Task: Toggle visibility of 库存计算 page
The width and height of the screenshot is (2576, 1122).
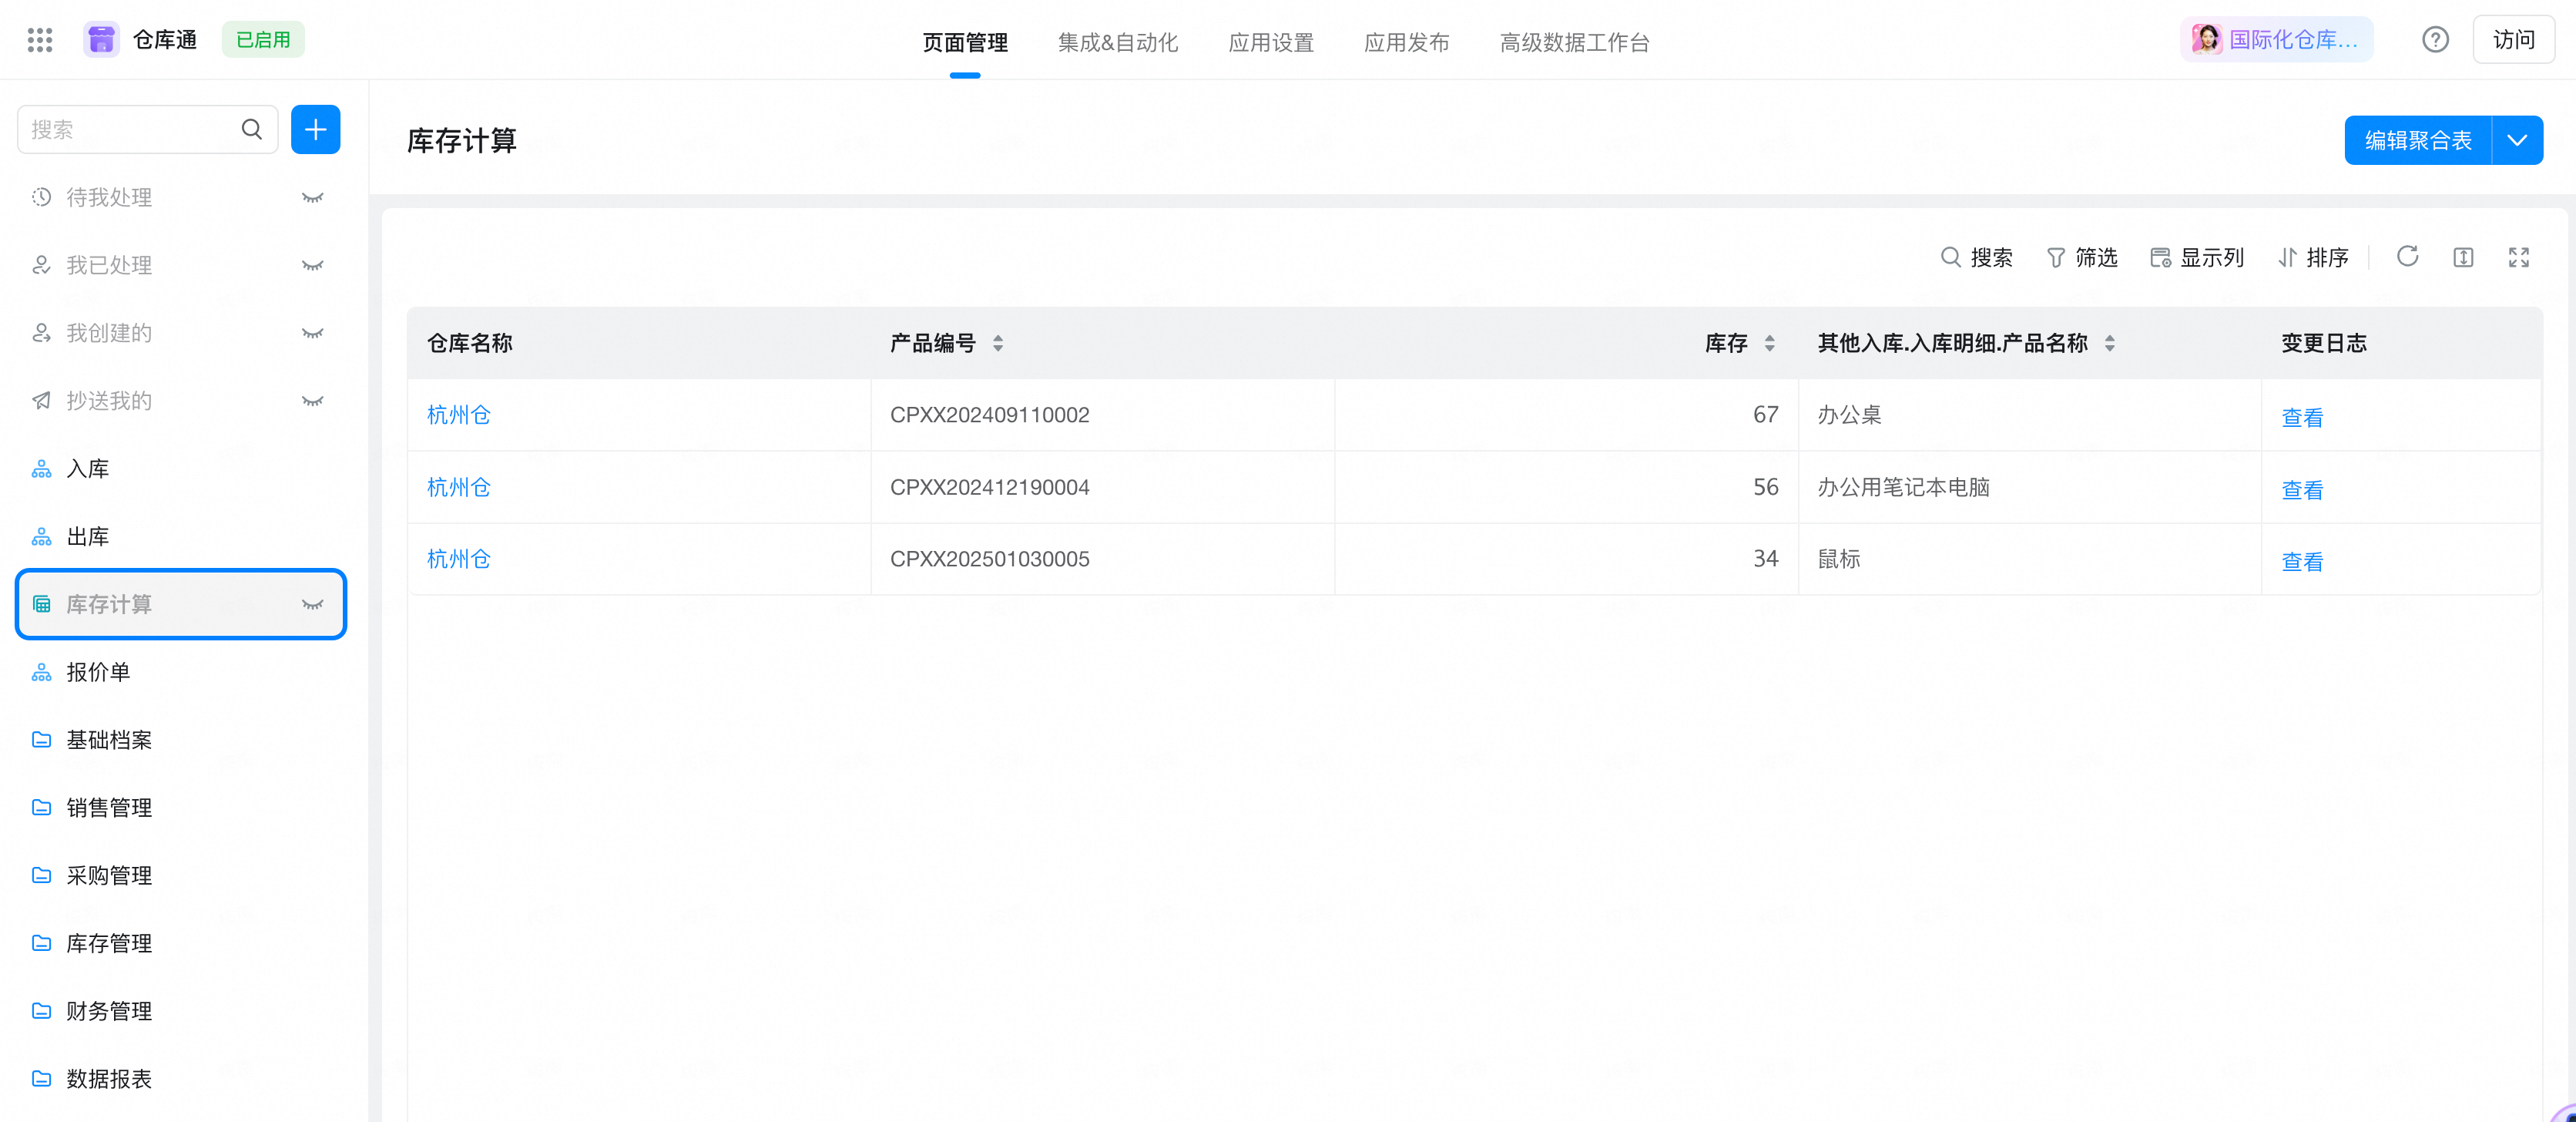Action: 313,605
